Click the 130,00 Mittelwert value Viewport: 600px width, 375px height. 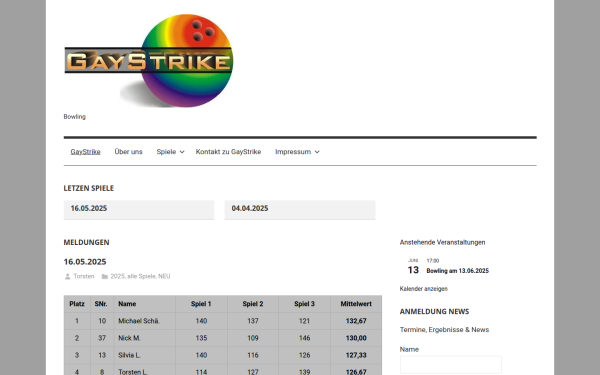pos(356,338)
